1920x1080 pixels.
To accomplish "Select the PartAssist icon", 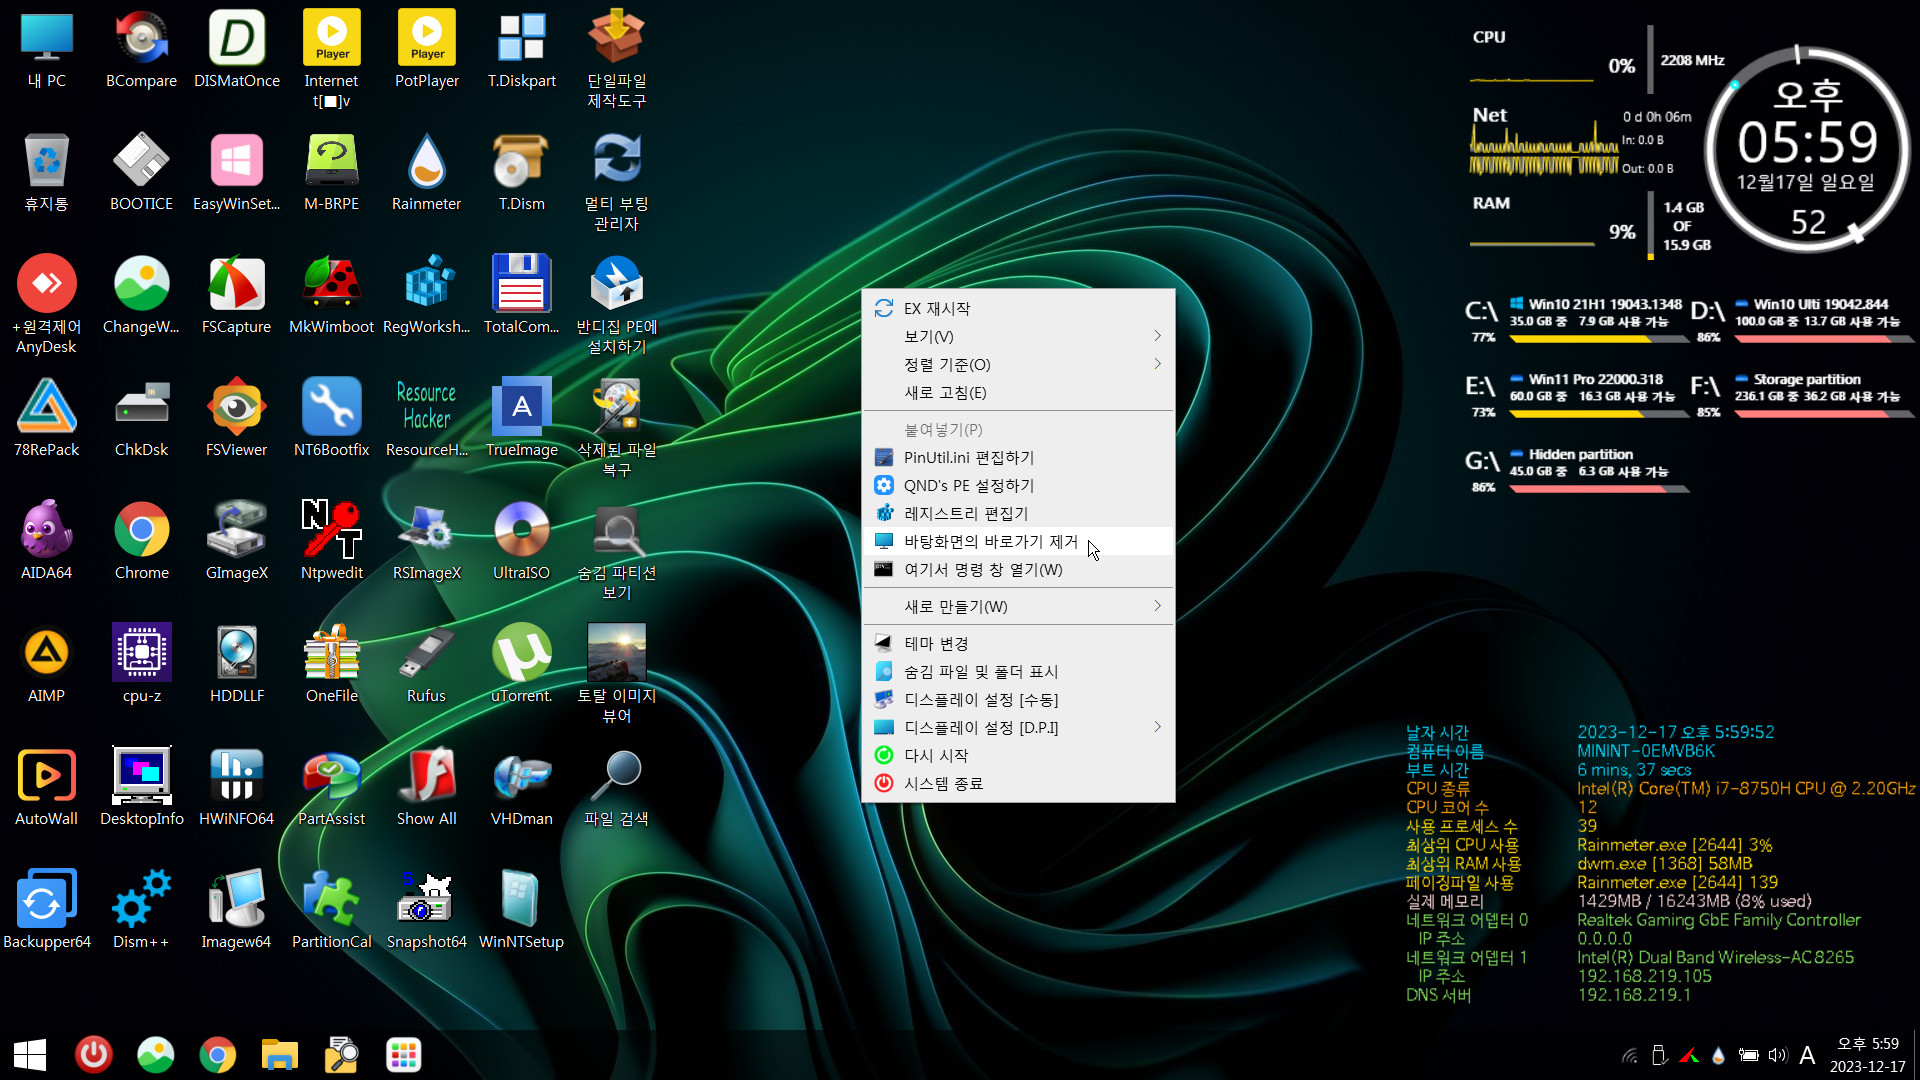I will click(x=332, y=788).
